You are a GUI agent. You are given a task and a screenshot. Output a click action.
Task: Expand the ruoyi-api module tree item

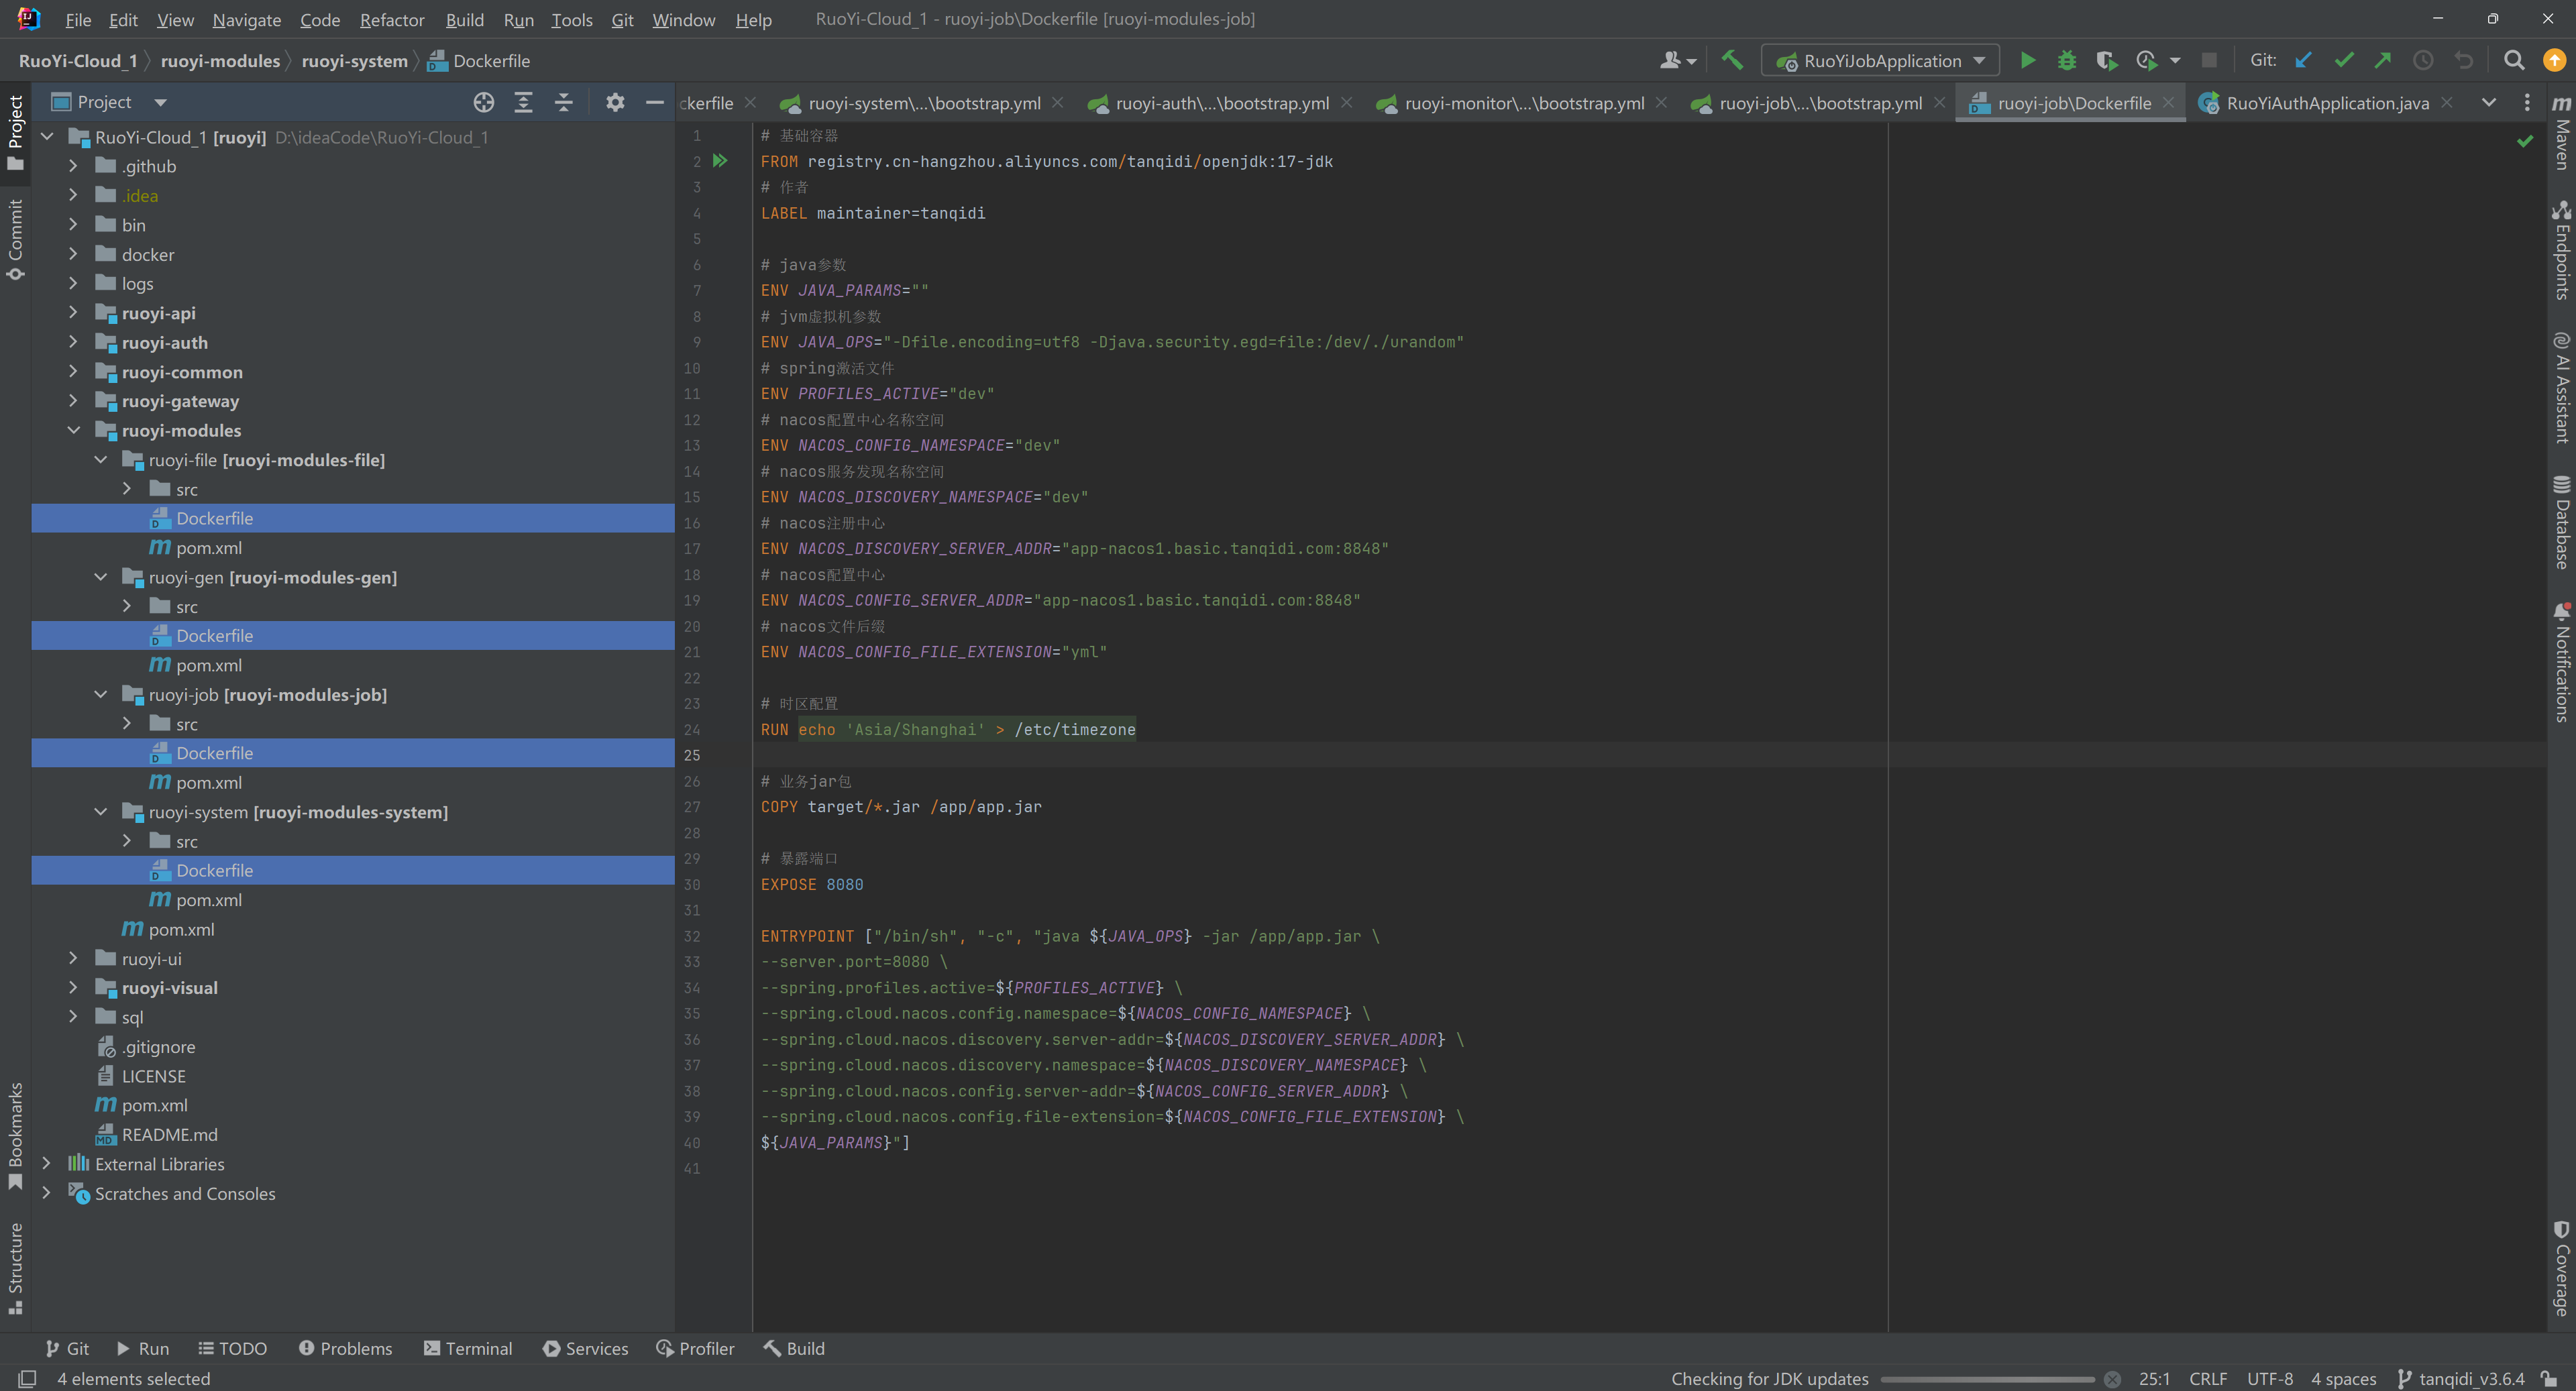point(72,312)
